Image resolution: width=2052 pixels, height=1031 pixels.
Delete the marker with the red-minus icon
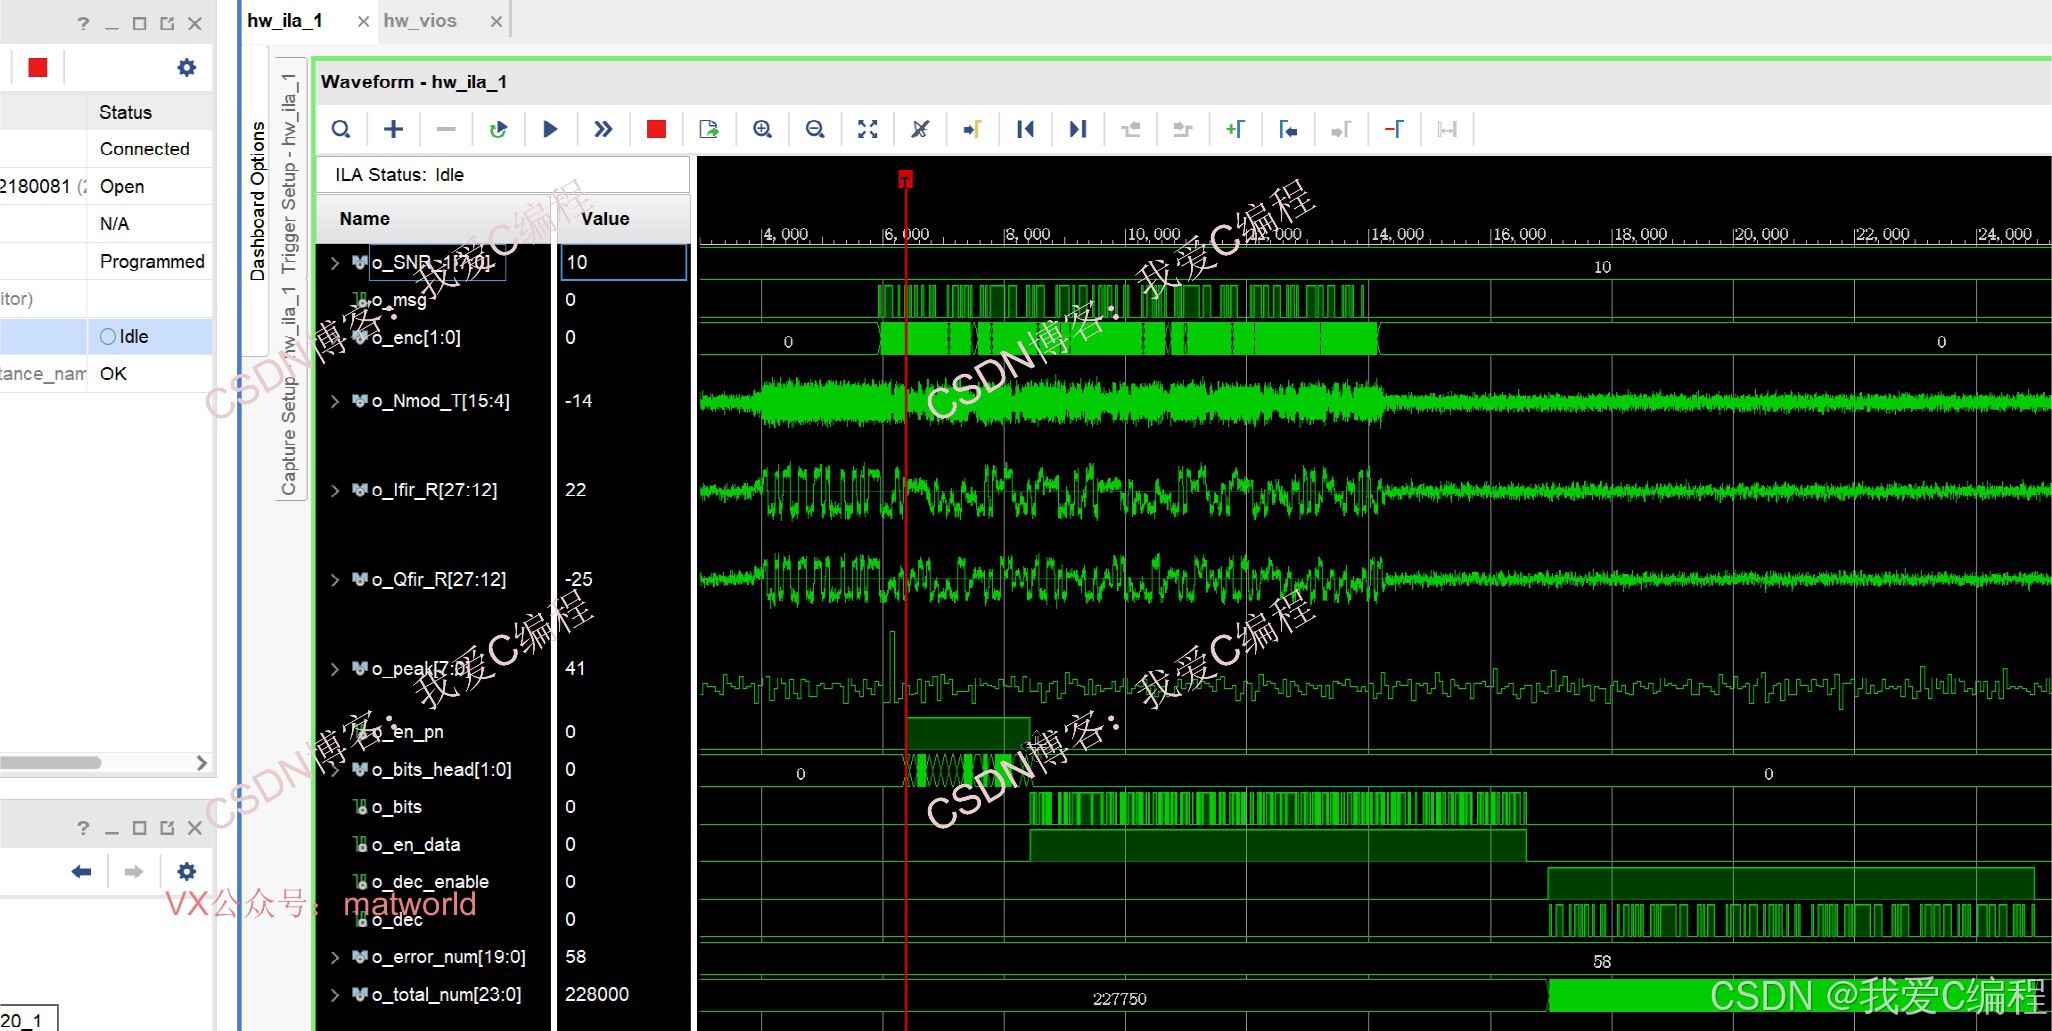pyautogui.click(x=1394, y=129)
